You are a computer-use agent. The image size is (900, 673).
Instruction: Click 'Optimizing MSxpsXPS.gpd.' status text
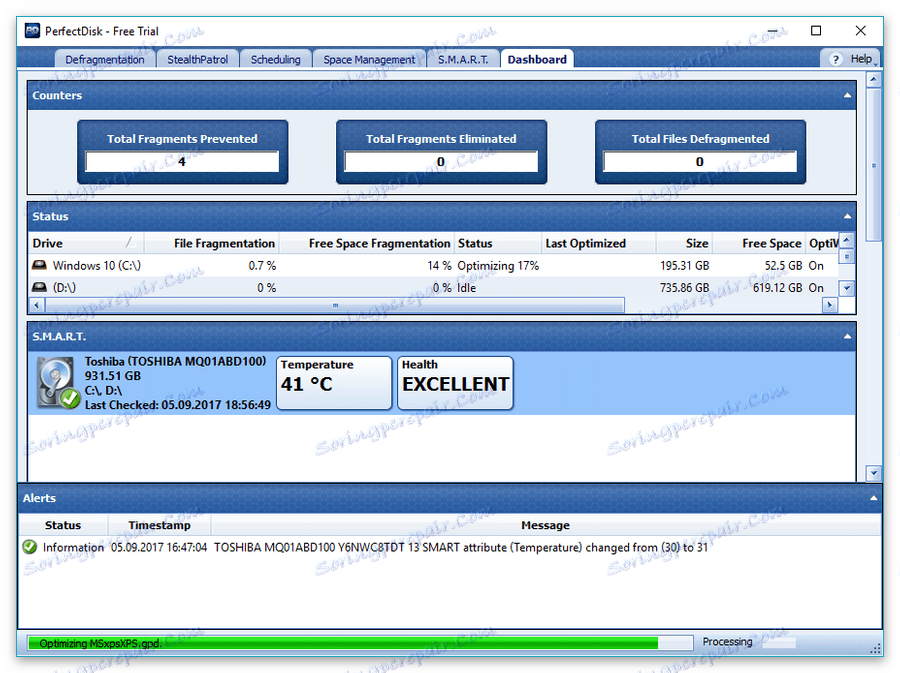(100, 643)
